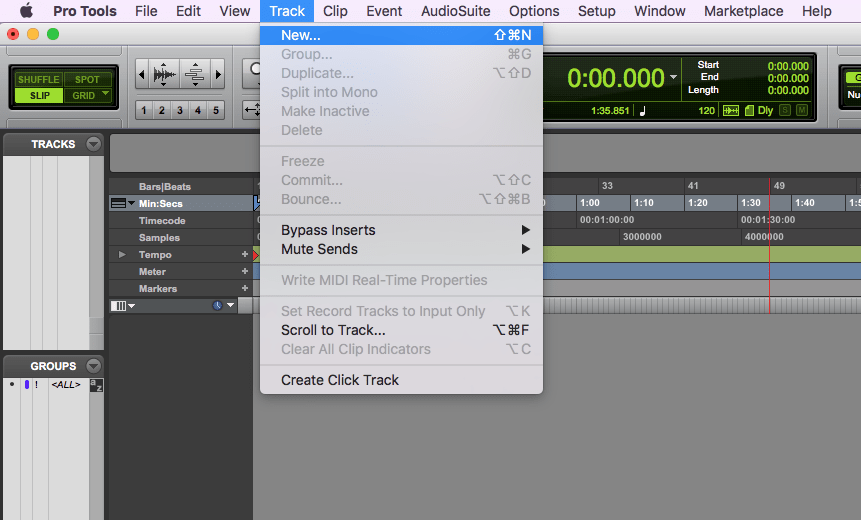Screen dimensions: 861x520
Task: Click the quarter note metronome icon
Action: (x=642, y=110)
